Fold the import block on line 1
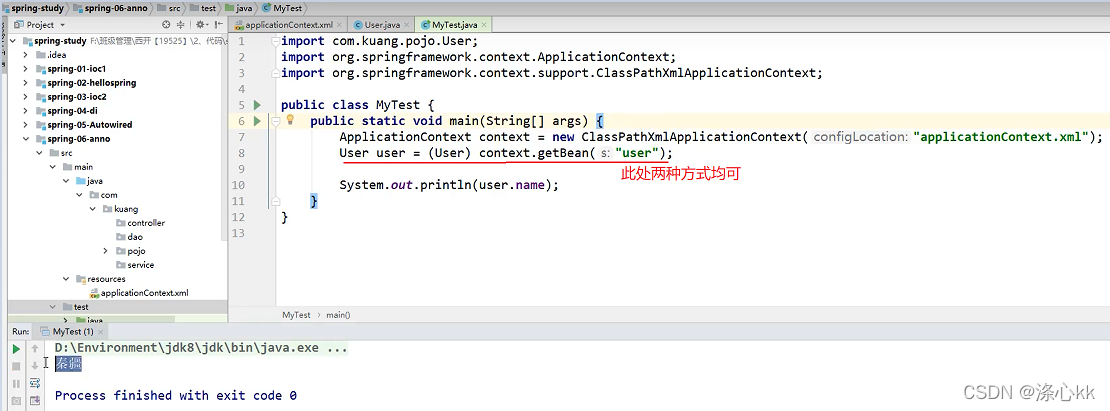The height and width of the screenshot is (411, 1110). point(276,41)
